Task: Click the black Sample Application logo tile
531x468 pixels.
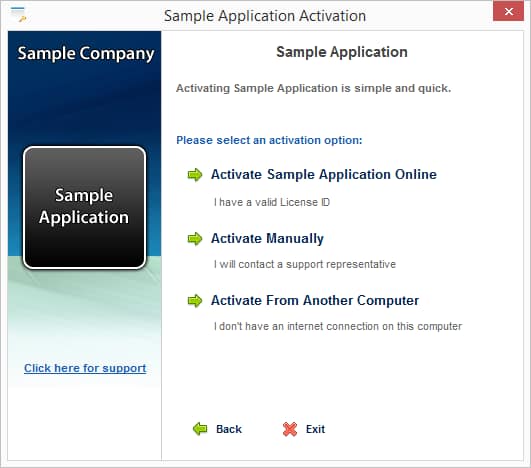Action: [84, 208]
